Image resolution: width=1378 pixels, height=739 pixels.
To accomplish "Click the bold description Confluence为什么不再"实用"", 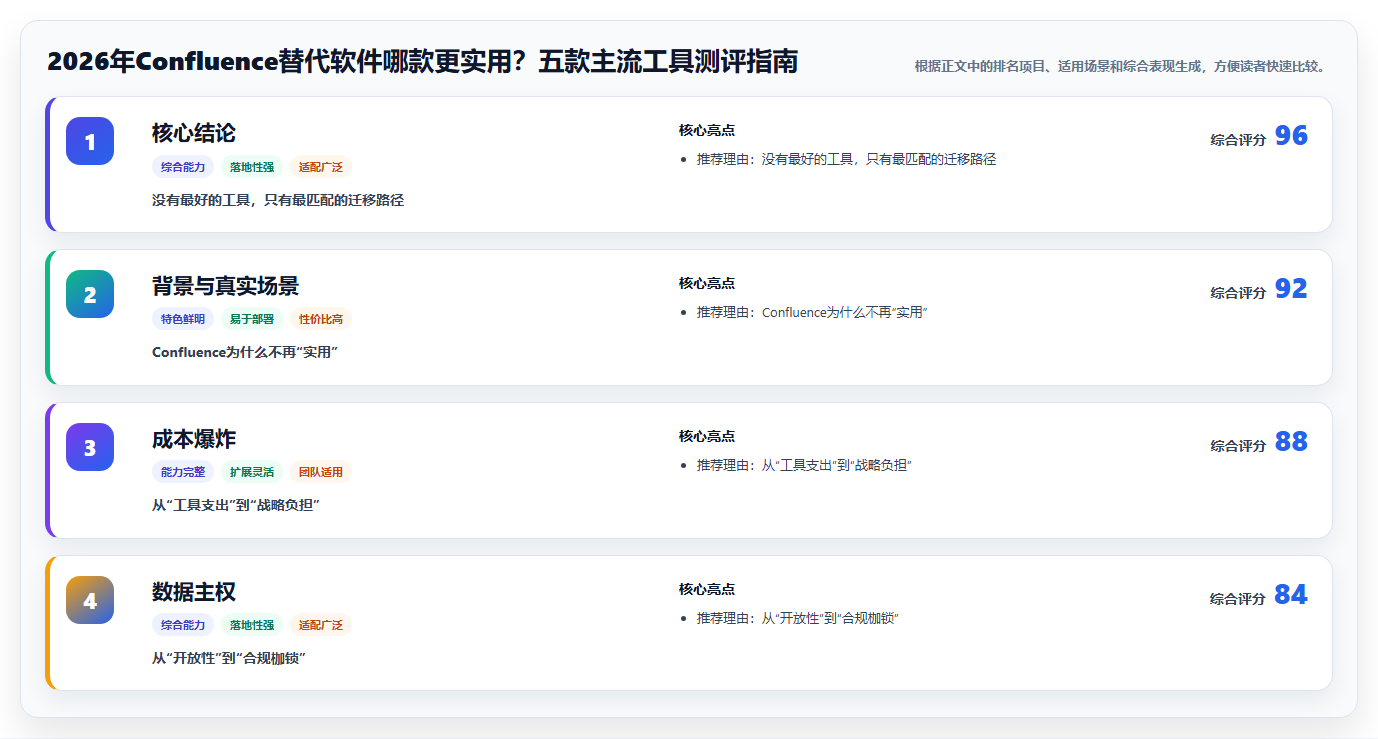I will [245, 352].
